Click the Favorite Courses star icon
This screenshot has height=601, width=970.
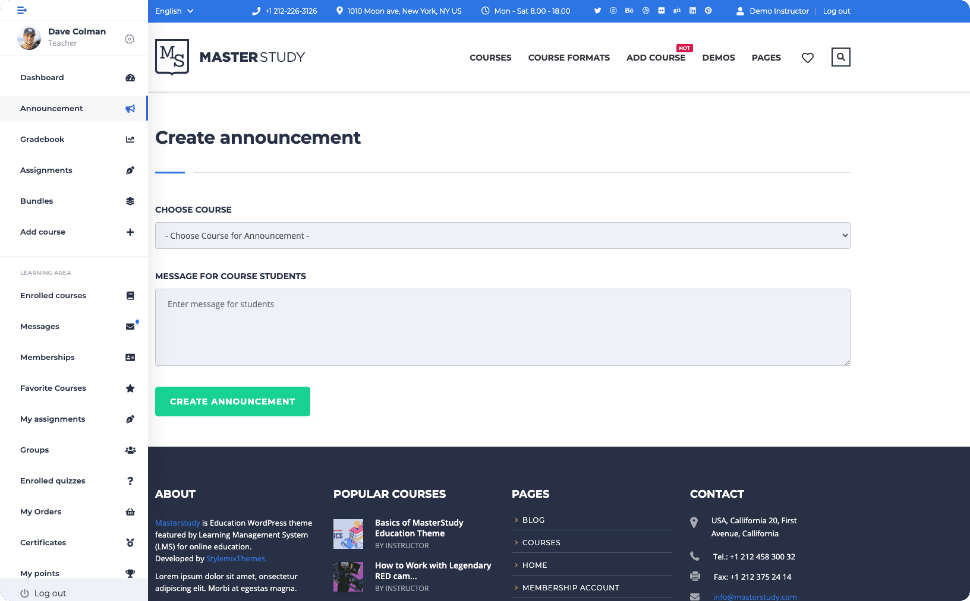[130, 388]
